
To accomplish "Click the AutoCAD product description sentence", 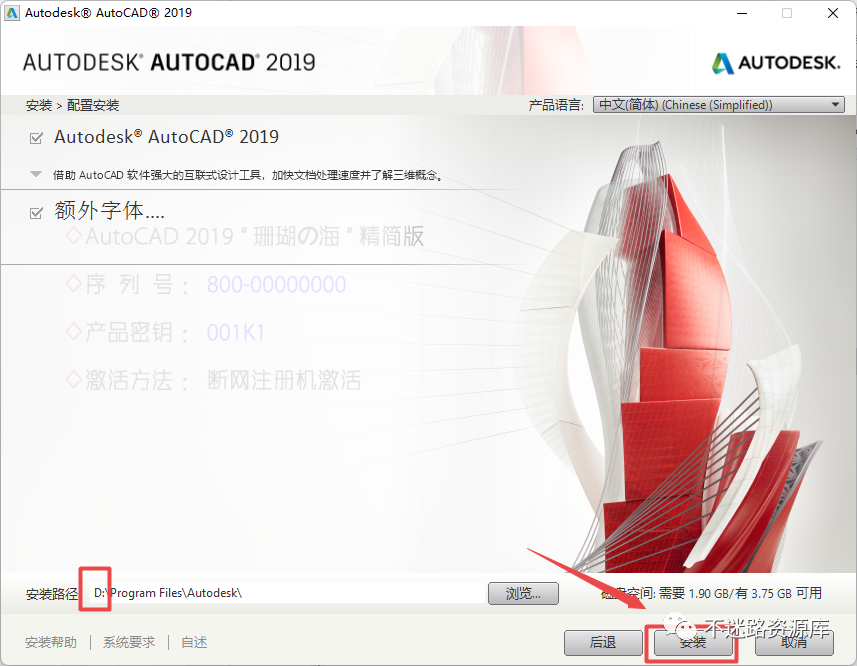I will pos(248,175).
